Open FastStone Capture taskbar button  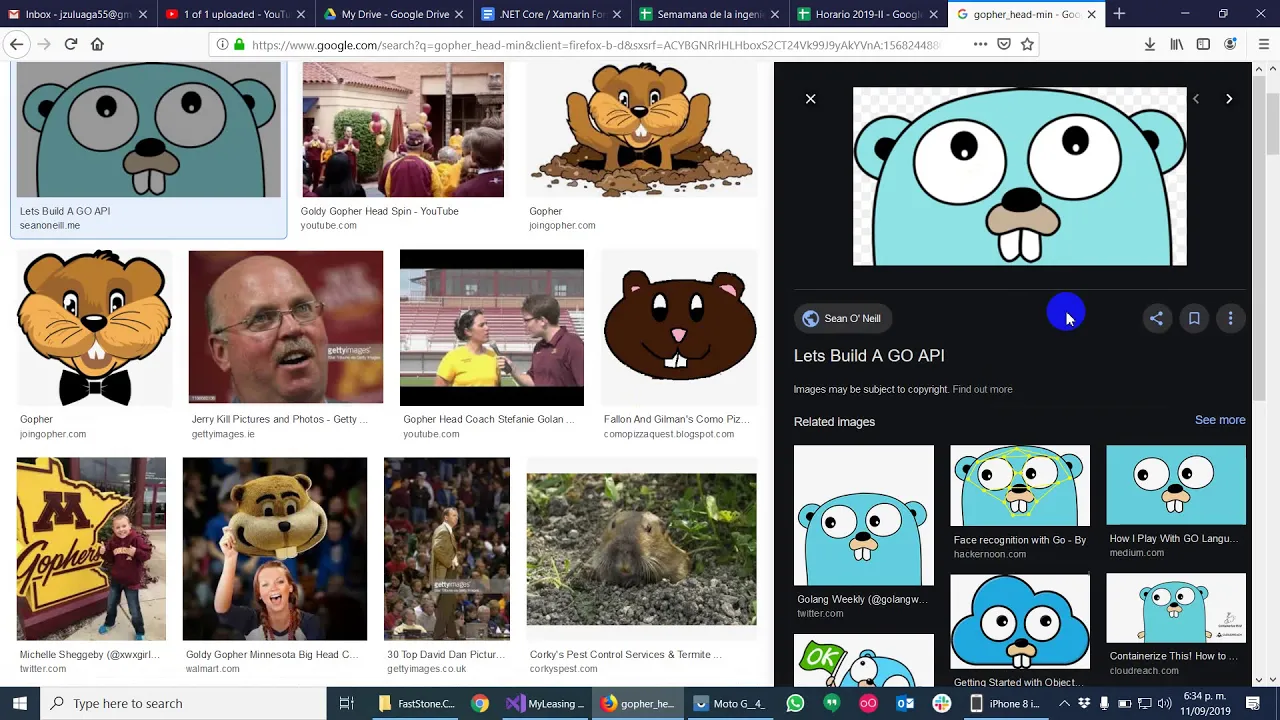pyautogui.click(x=416, y=703)
